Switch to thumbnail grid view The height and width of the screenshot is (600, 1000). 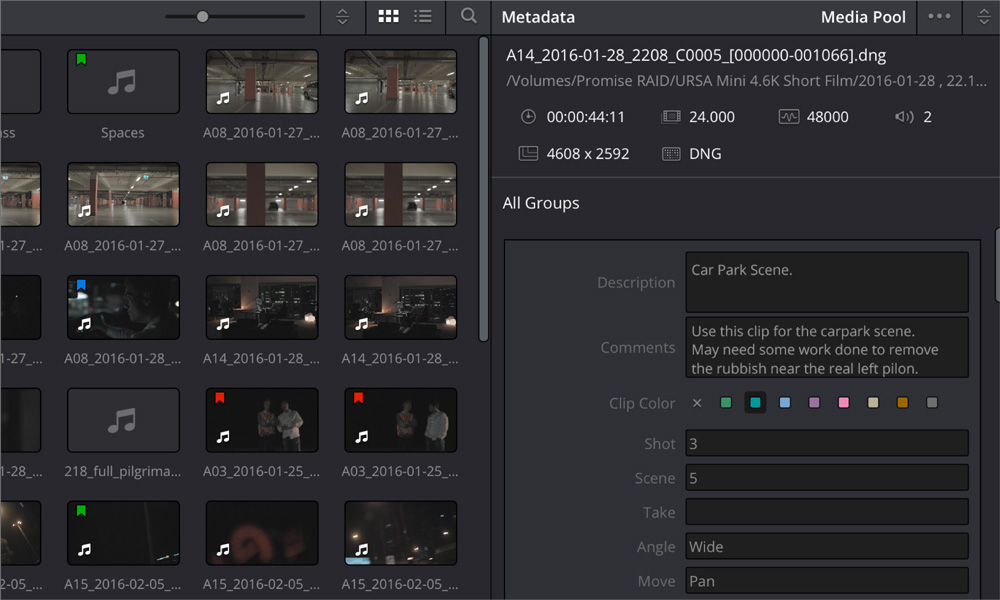pos(389,17)
